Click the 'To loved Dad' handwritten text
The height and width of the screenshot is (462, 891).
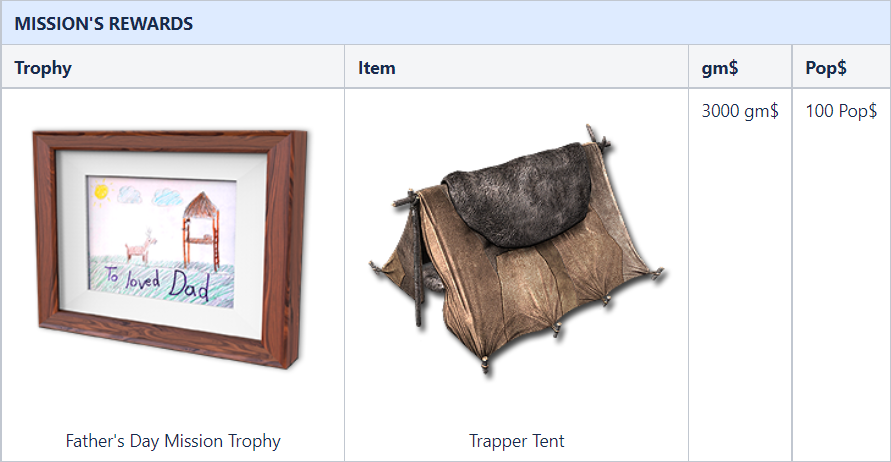pos(157,281)
